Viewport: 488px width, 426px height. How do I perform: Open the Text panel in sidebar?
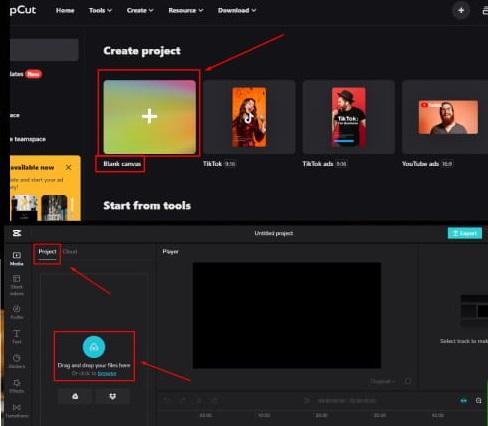17,337
